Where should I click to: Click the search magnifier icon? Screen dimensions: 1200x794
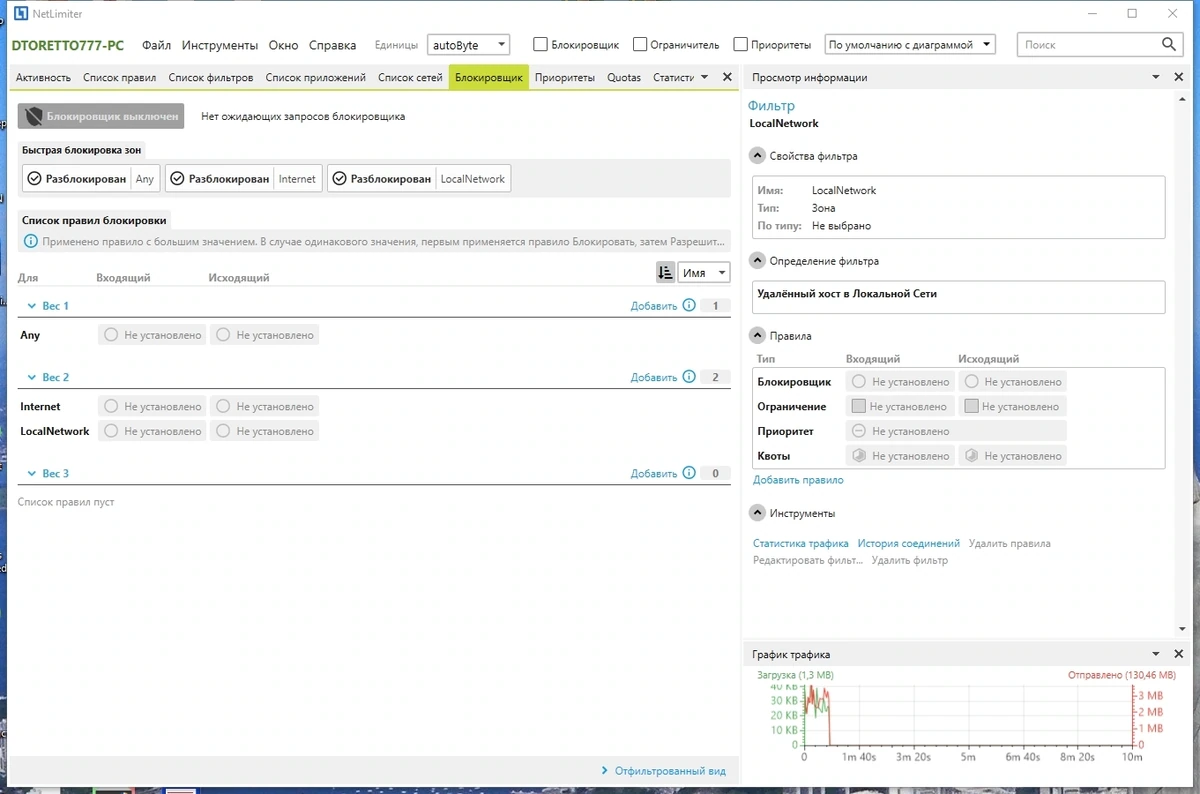tap(1170, 45)
